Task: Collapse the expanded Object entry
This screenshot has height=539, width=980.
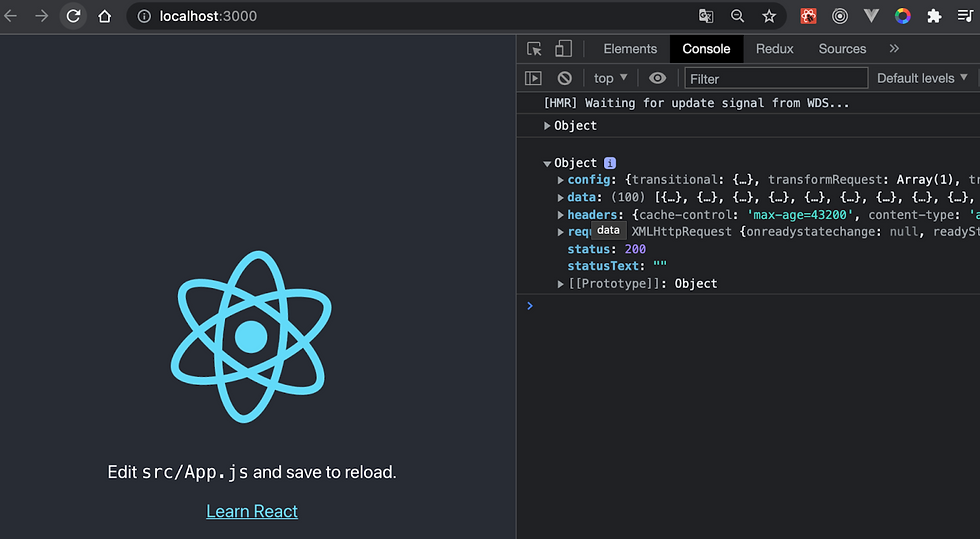Action: tap(547, 164)
